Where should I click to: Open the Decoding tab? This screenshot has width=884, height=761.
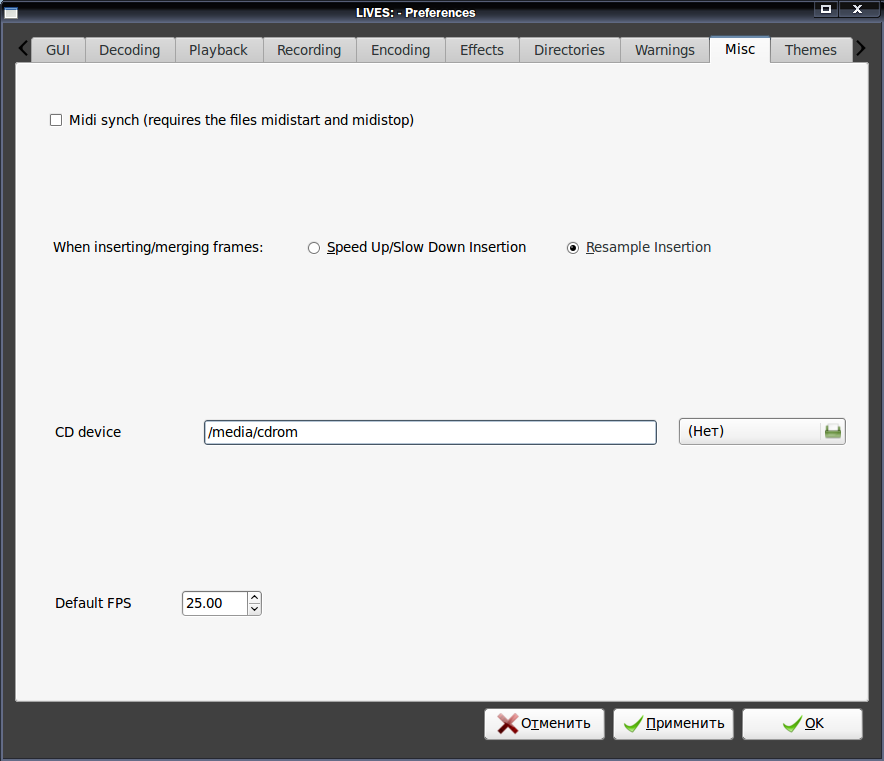pyautogui.click(x=130, y=50)
